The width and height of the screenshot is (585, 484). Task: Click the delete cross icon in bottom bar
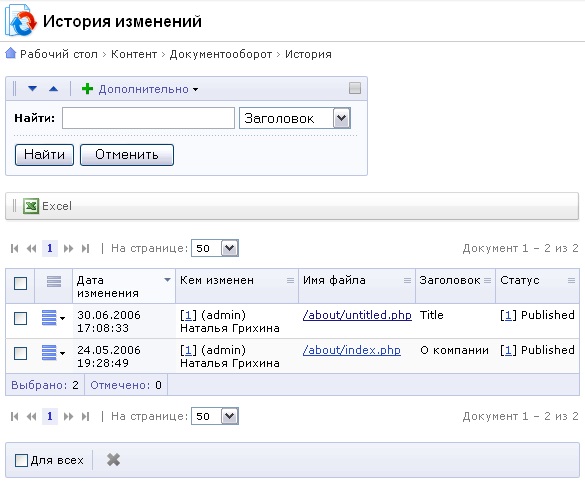point(113,459)
